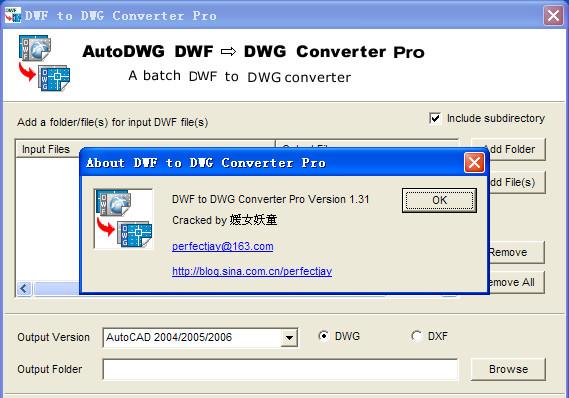Select the DWG output format radio

tap(323, 336)
